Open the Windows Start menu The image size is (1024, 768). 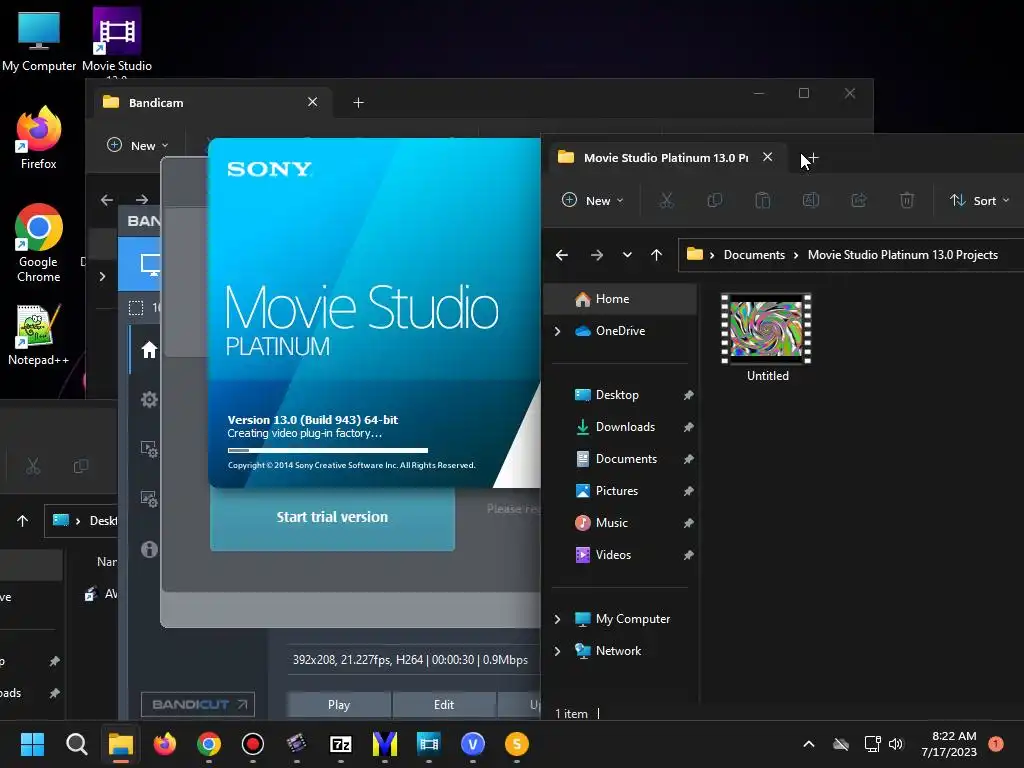pyautogui.click(x=32, y=744)
